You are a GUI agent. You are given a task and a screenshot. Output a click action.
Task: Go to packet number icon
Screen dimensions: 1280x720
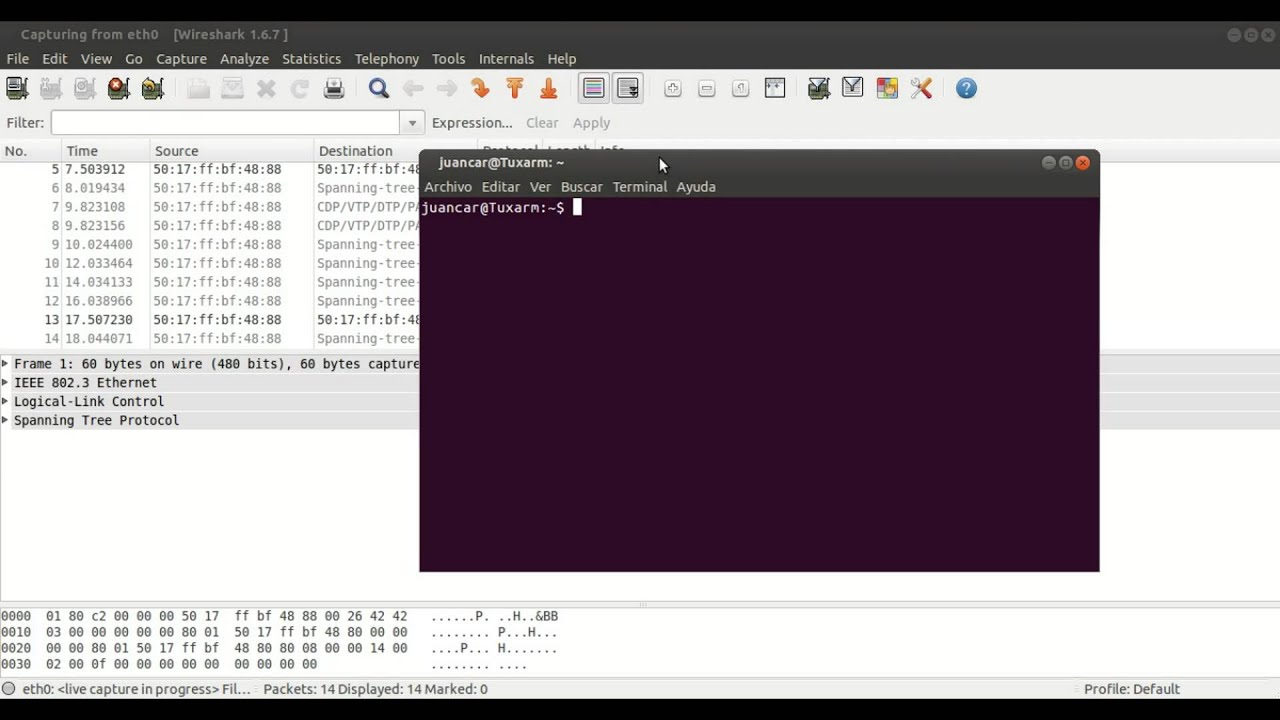(481, 89)
